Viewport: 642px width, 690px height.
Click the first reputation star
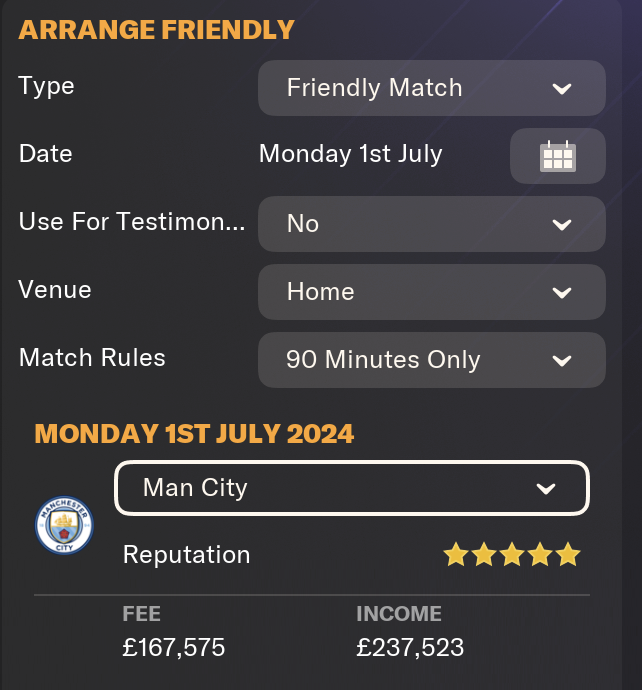(x=456, y=554)
